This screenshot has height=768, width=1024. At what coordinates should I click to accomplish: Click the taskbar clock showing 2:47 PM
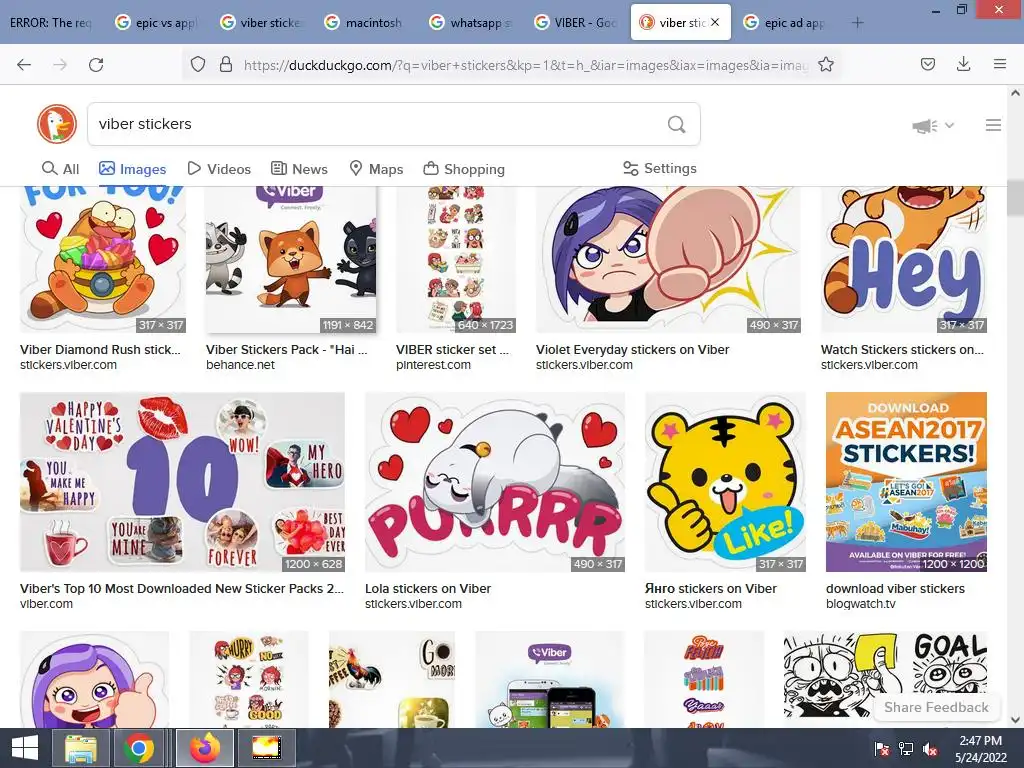point(980,749)
